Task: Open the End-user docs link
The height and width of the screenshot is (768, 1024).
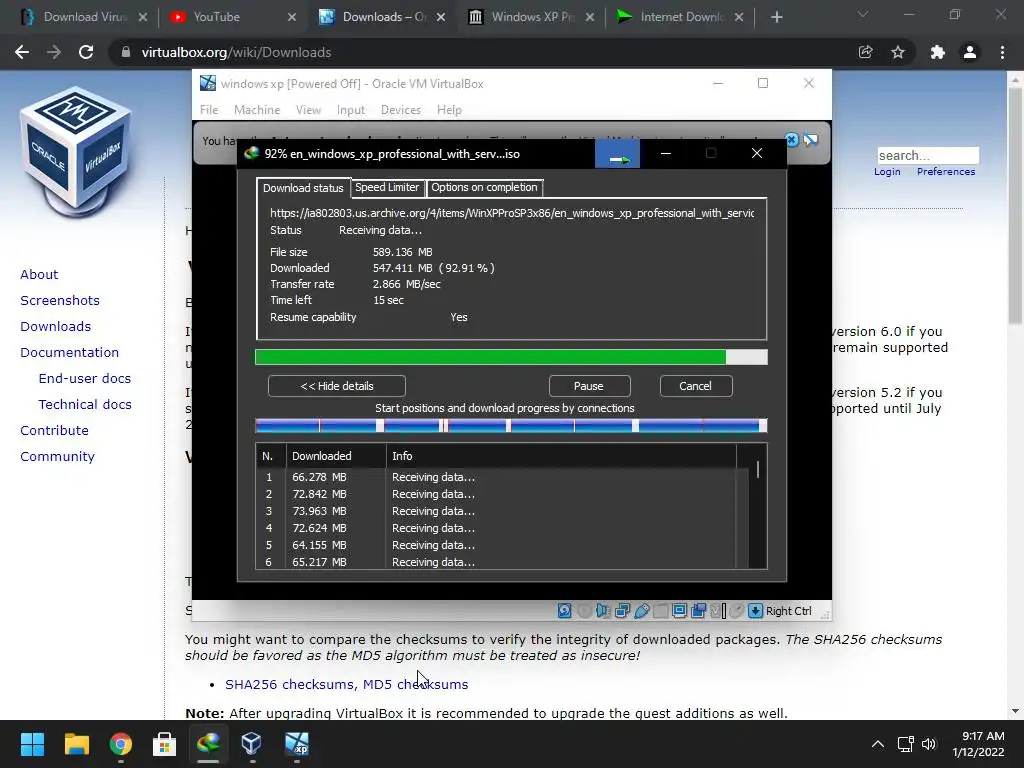Action: pyautogui.click(x=85, y=378)
